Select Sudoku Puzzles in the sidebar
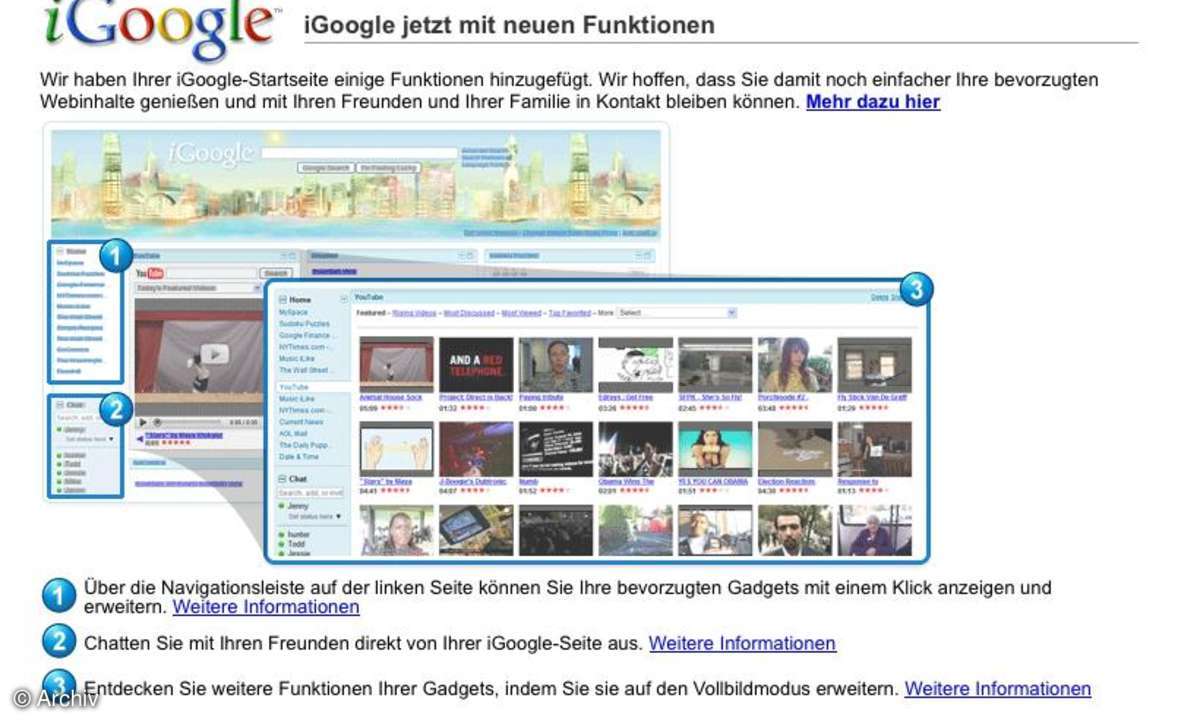The image size is (1200, 720). click(304, 324)
